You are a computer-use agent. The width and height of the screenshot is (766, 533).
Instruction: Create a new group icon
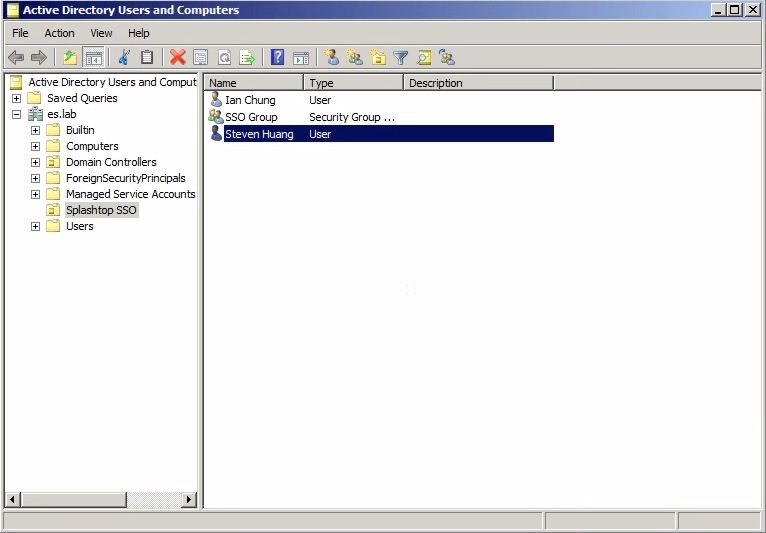[355, 58]
